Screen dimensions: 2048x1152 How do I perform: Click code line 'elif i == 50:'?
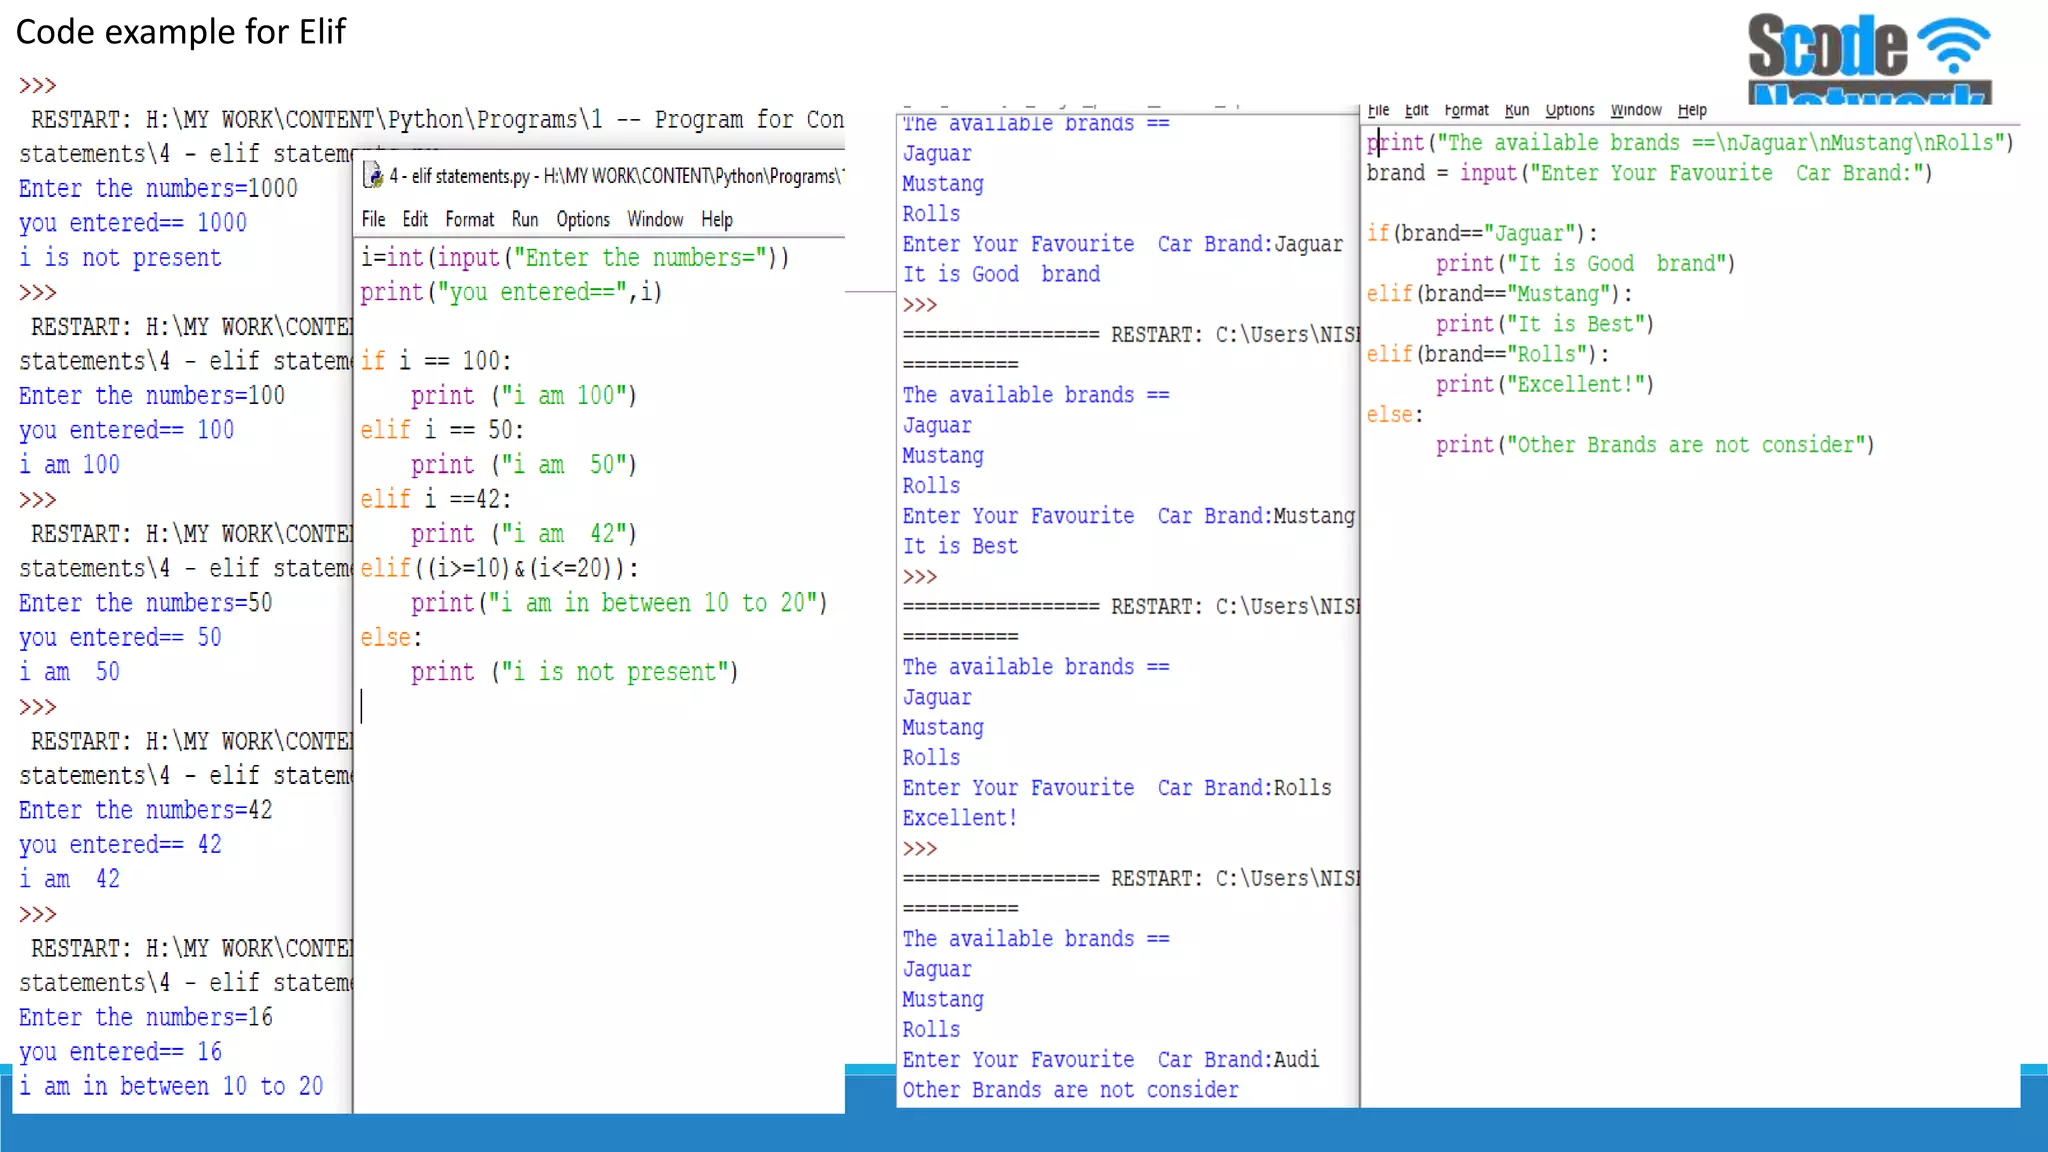[x=442, y=430]
